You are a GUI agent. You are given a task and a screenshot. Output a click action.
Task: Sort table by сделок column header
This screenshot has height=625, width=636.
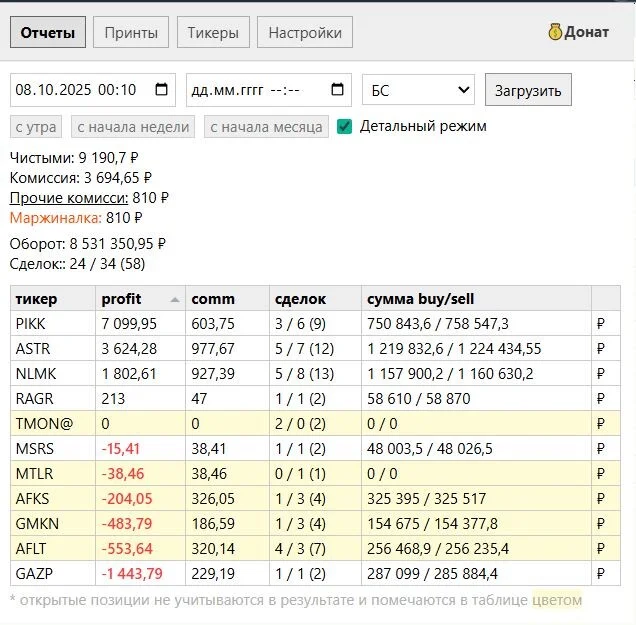coord(316,299)
